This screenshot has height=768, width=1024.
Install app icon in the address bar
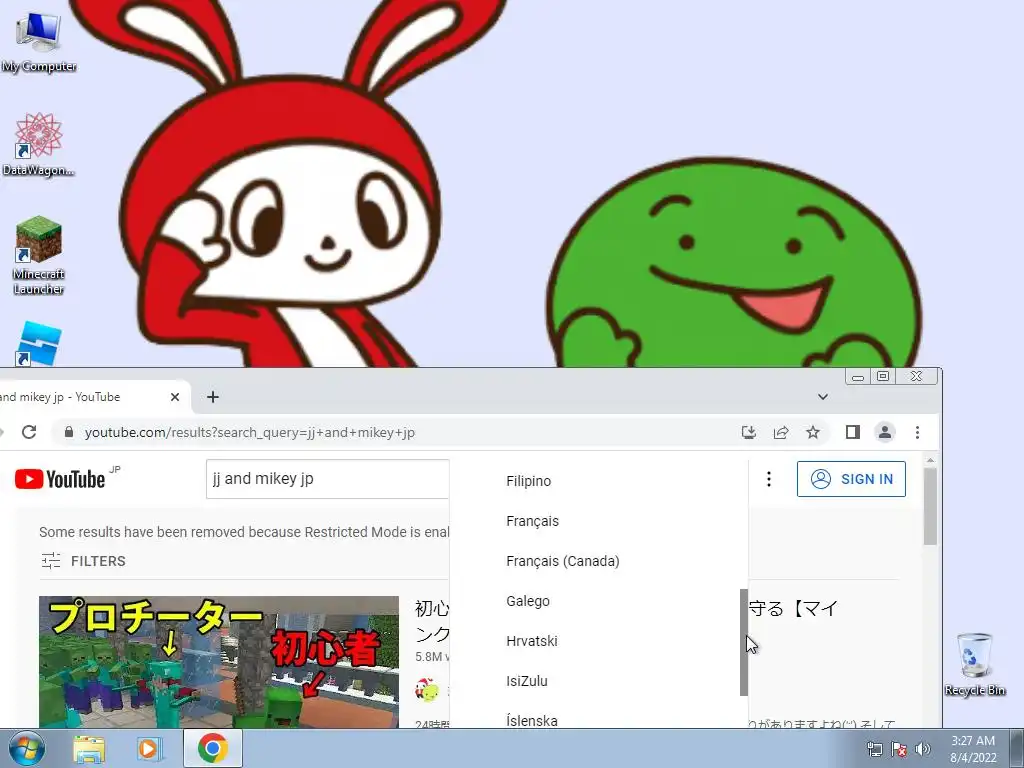pyautogui.click(x=749, y=432)
